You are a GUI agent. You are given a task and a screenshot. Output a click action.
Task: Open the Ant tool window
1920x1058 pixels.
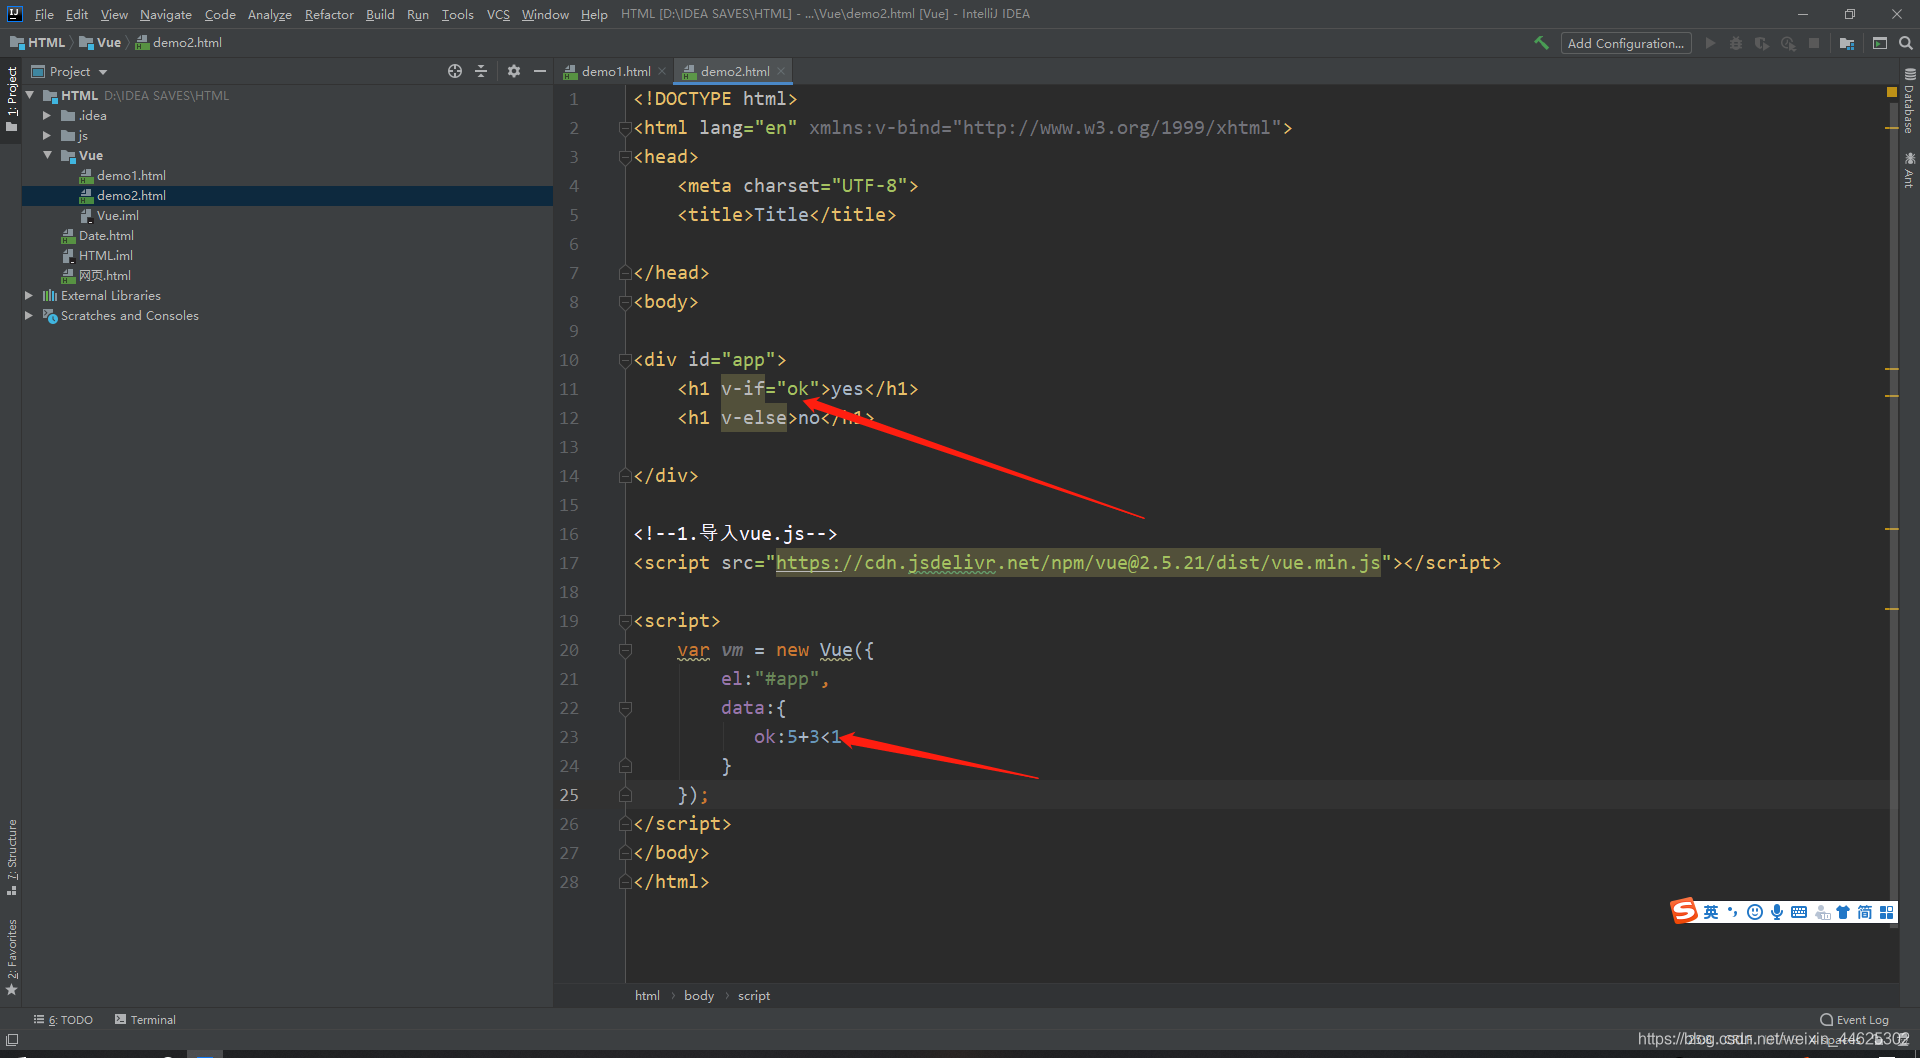pos(1909,170)
